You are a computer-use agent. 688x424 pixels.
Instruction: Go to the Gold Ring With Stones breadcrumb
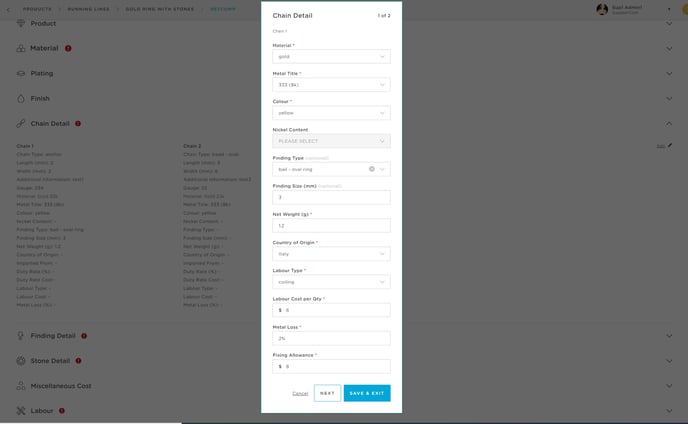click(x=160, y=9)
